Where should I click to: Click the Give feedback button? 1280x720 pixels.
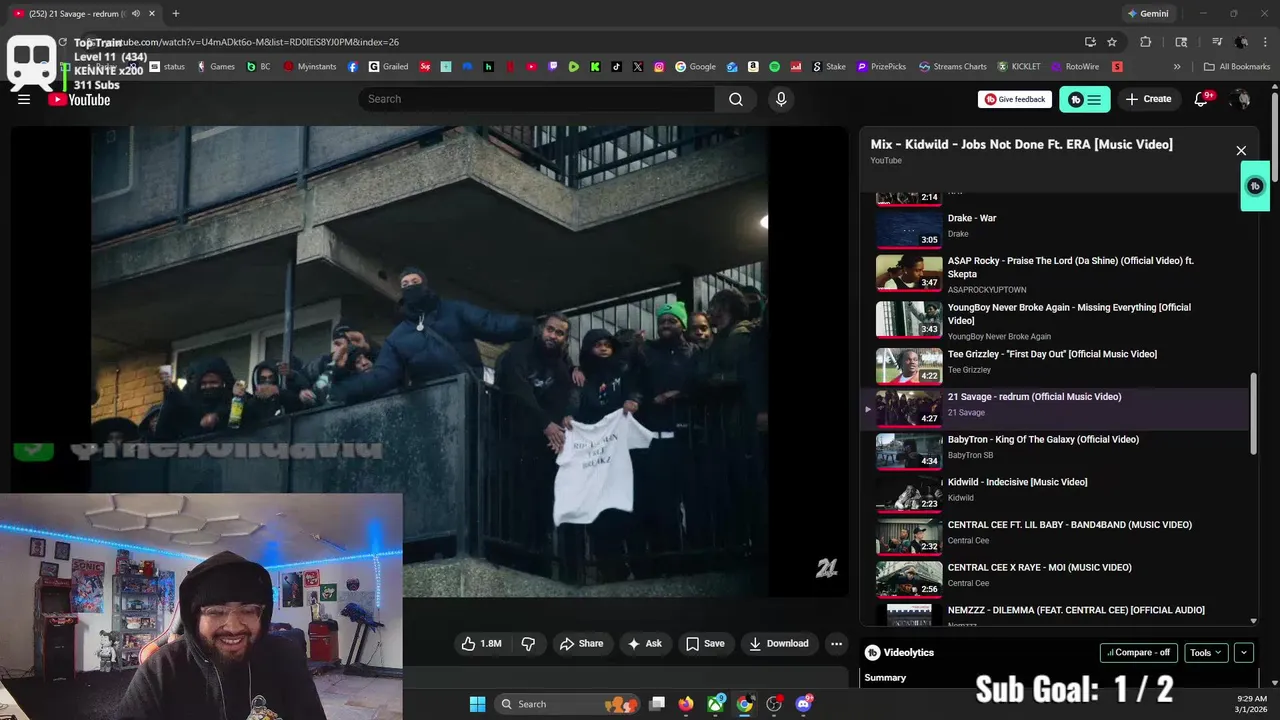click(x=1015, y=99)
